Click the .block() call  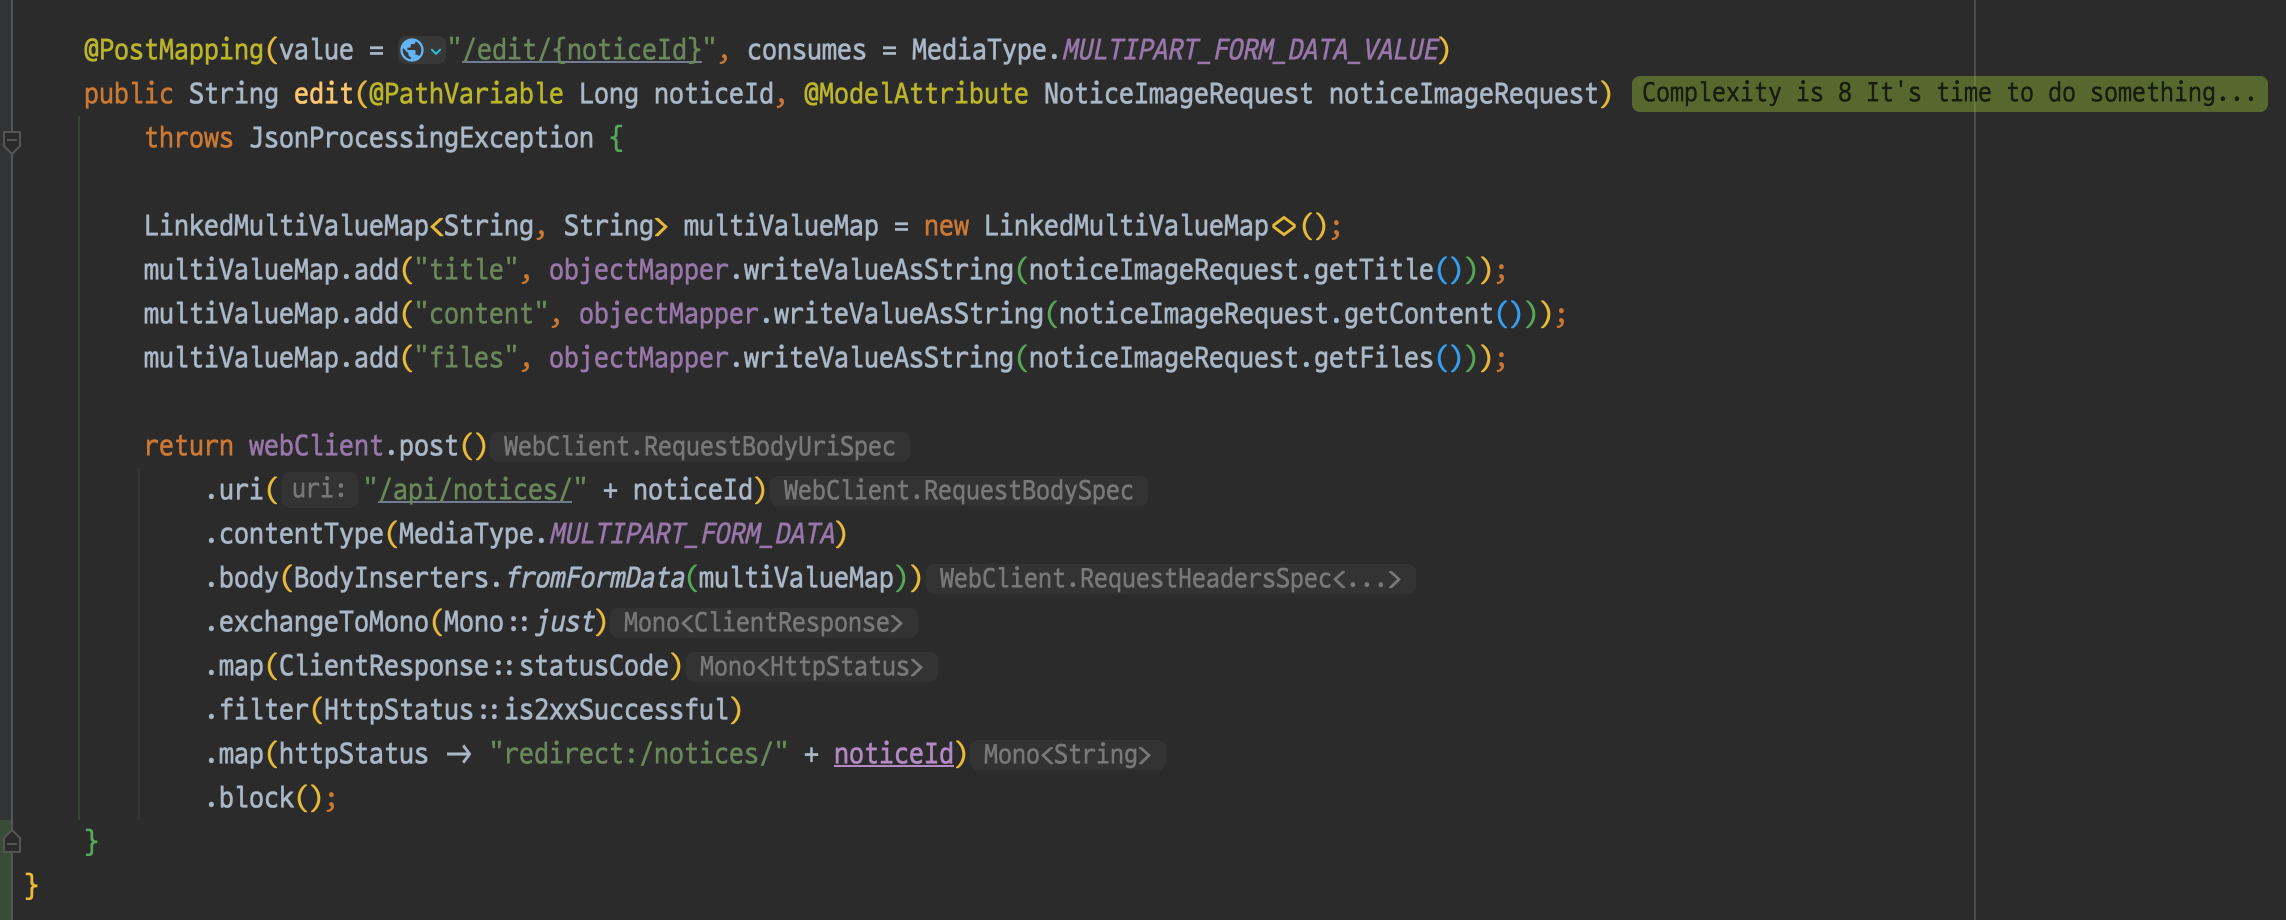coord(264,798)
